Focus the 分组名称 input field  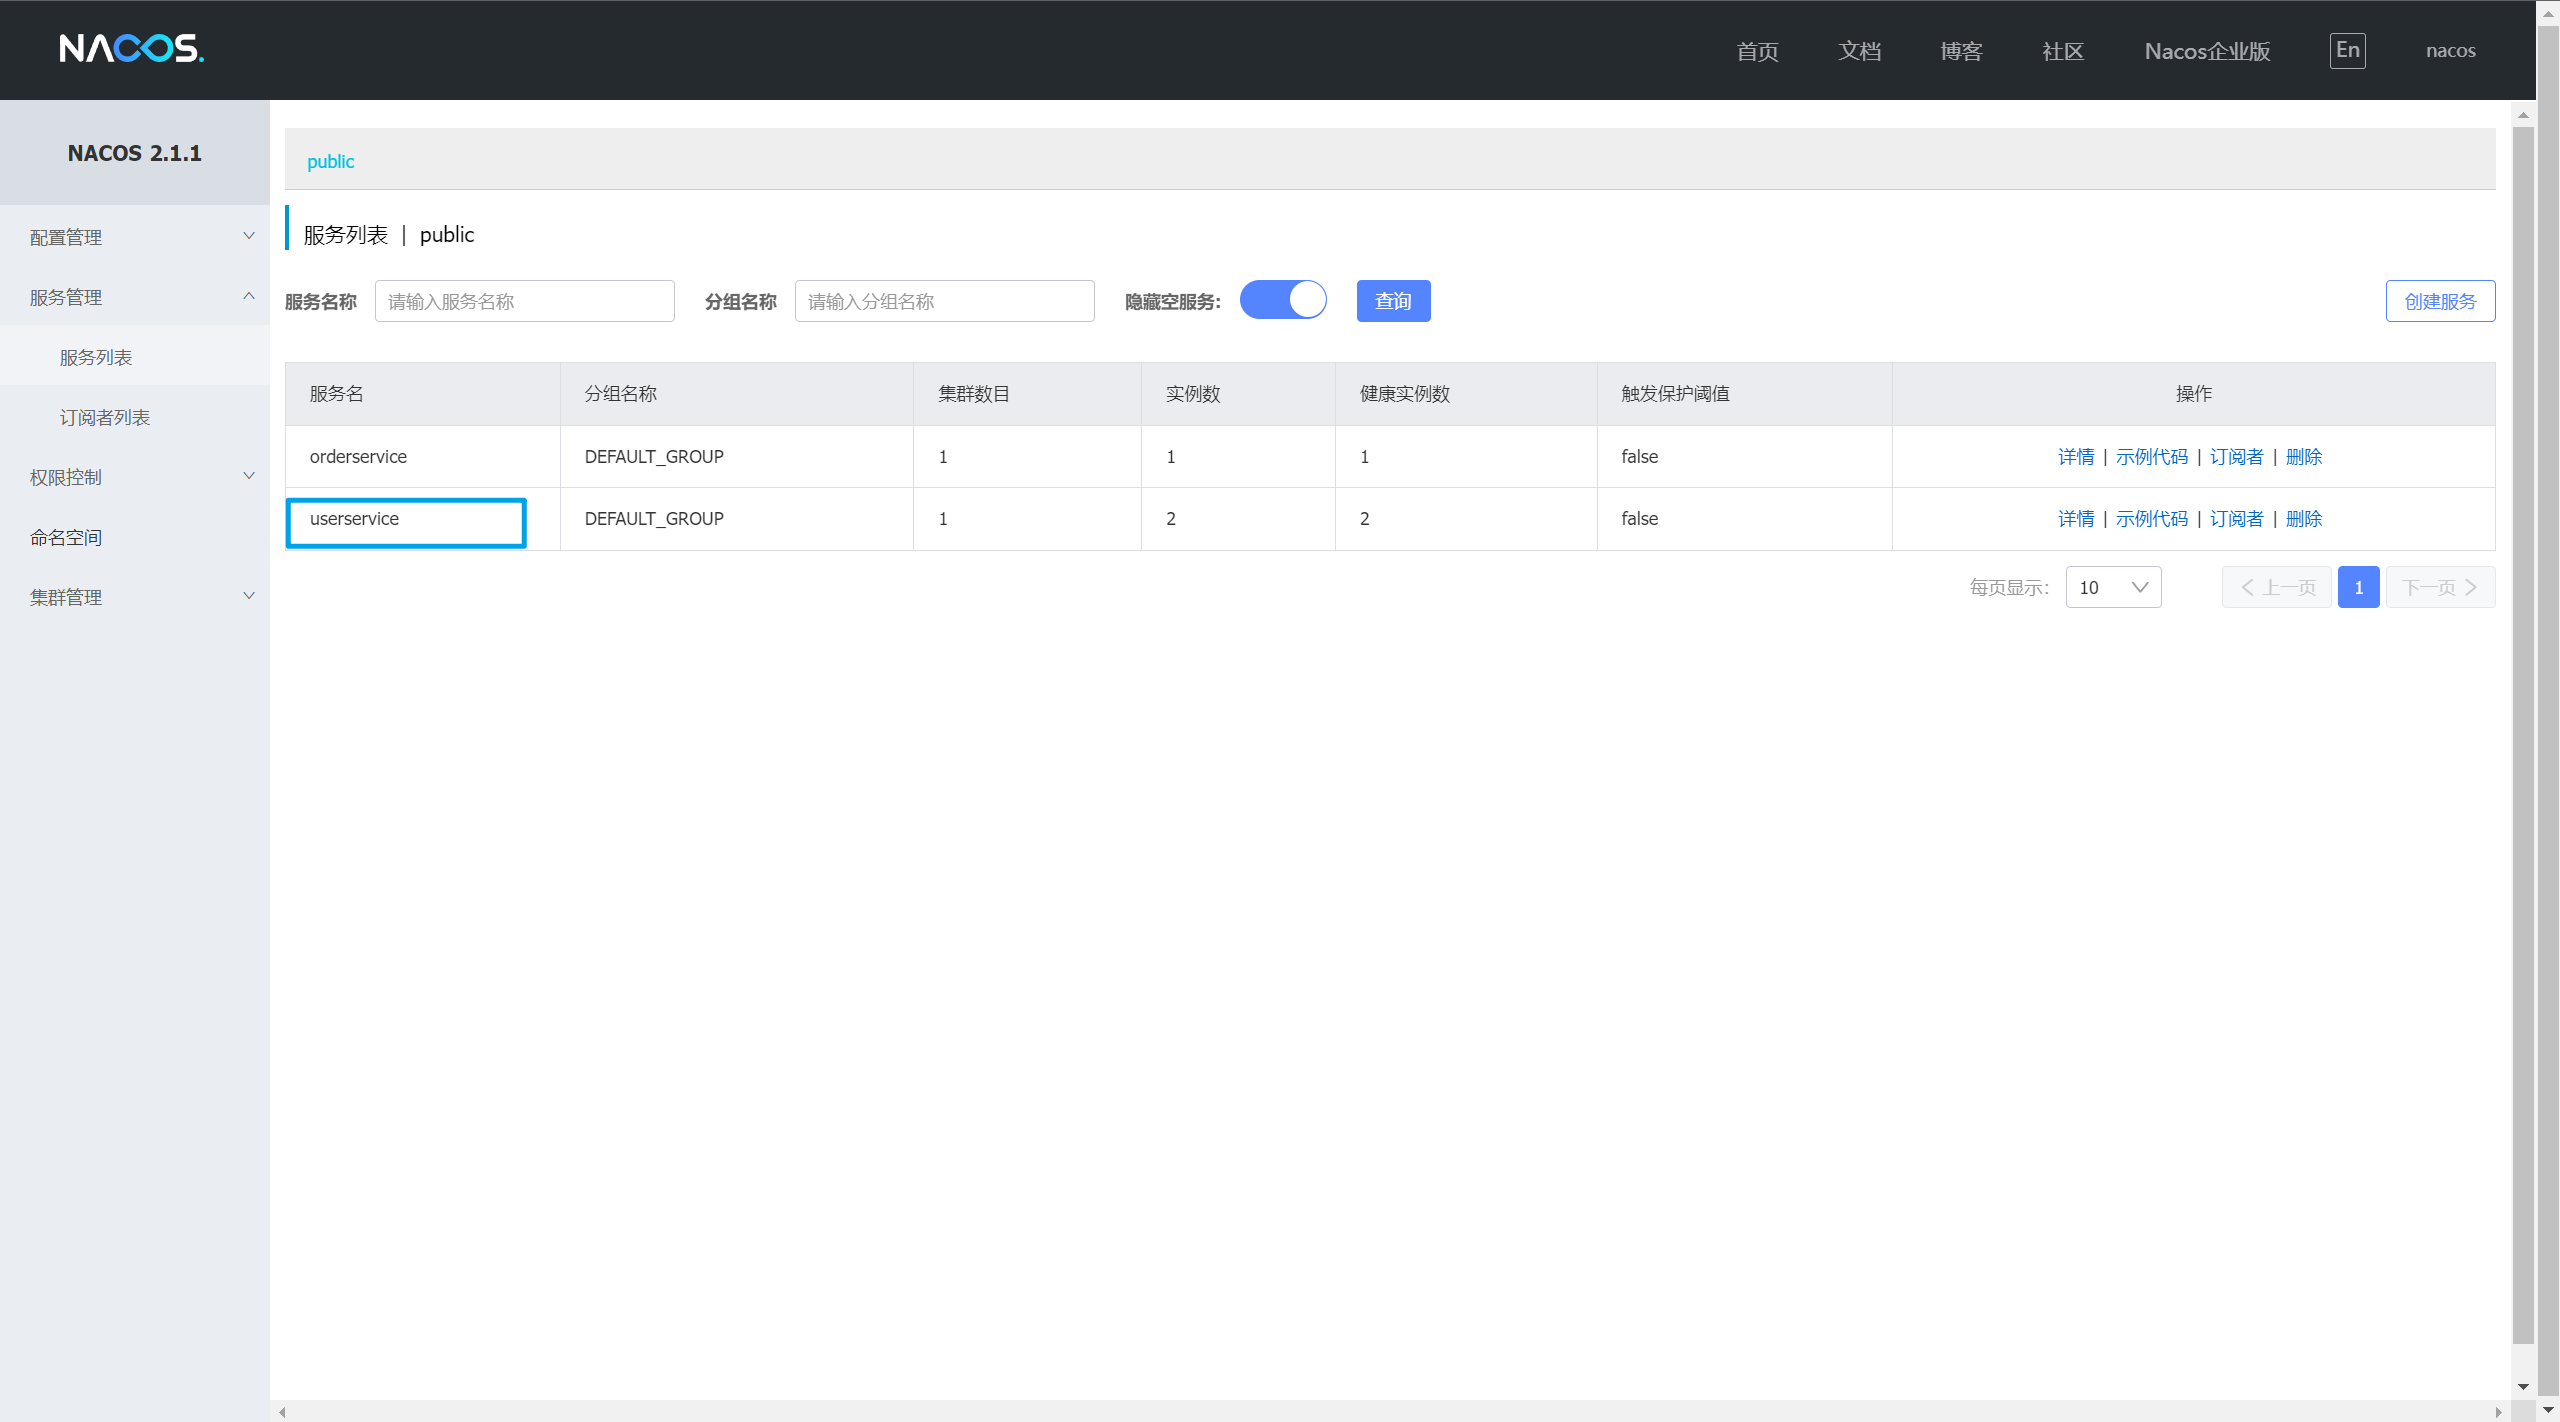944,301
